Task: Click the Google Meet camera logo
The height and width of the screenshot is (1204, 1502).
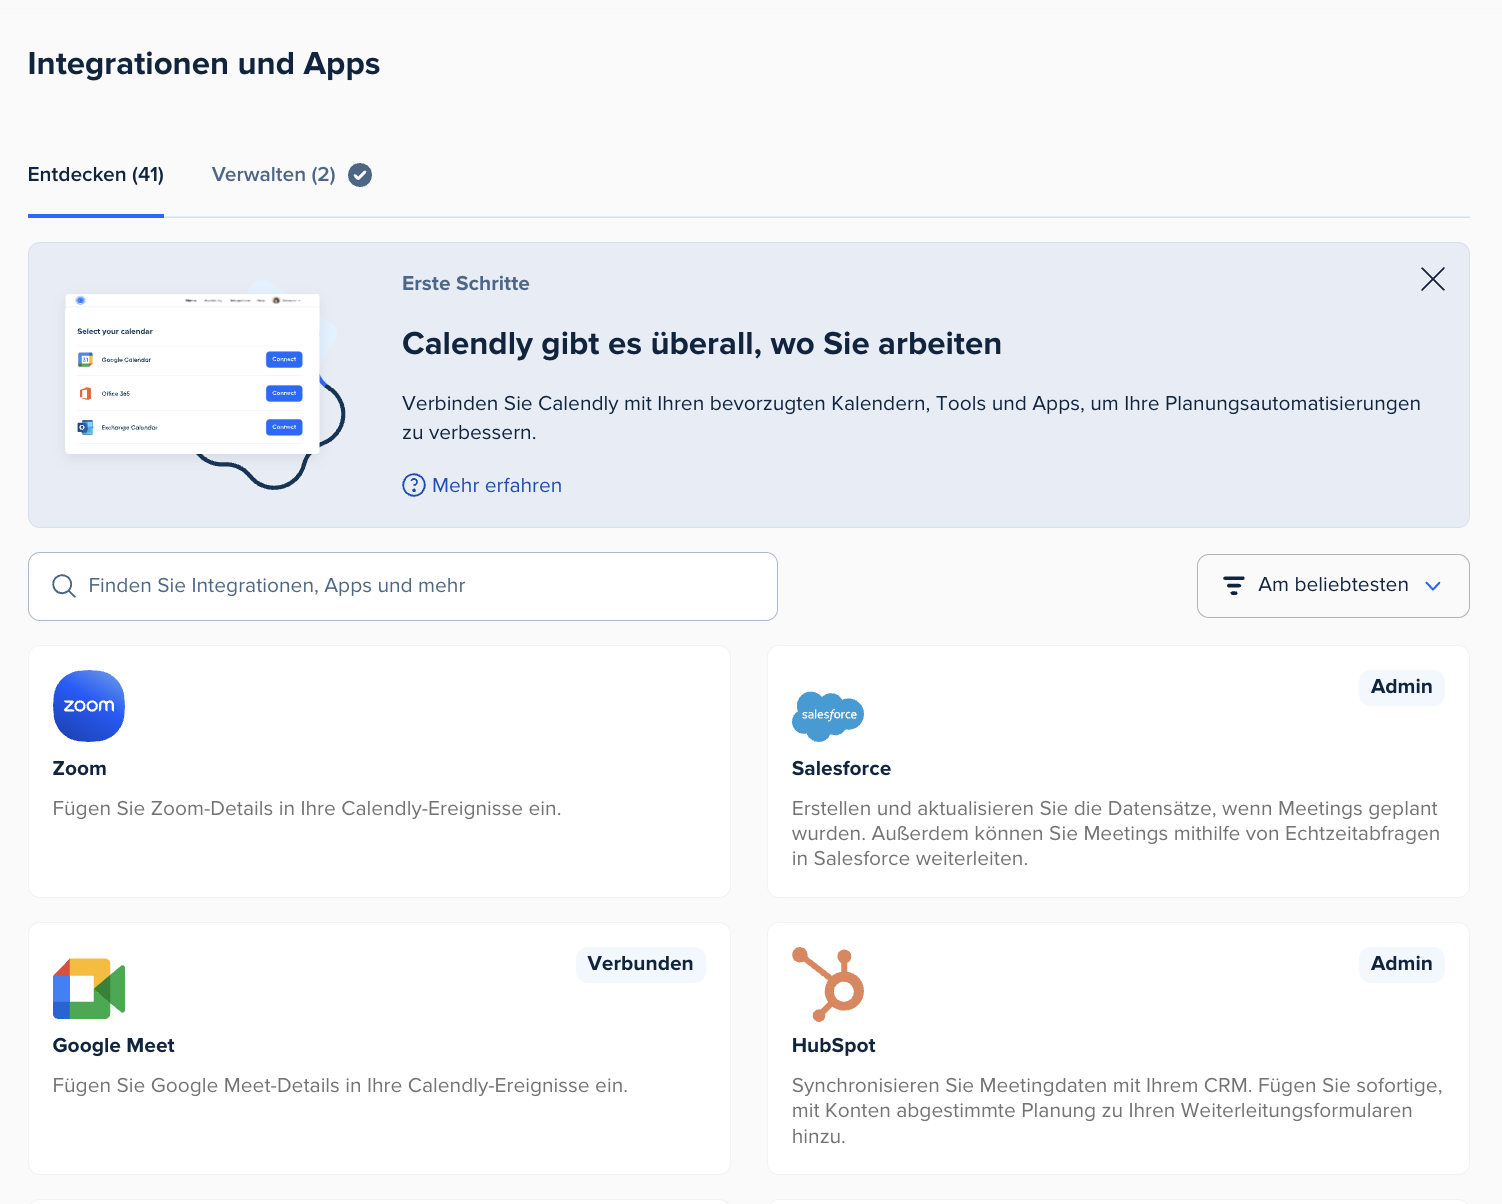Action: [x=89, y=989]
